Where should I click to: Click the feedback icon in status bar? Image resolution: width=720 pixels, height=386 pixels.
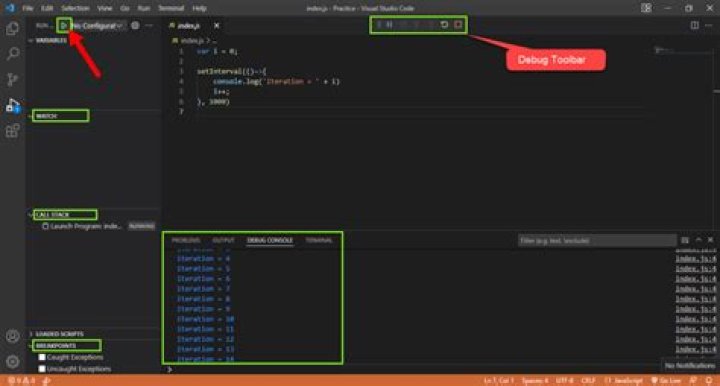pos(694,380)
